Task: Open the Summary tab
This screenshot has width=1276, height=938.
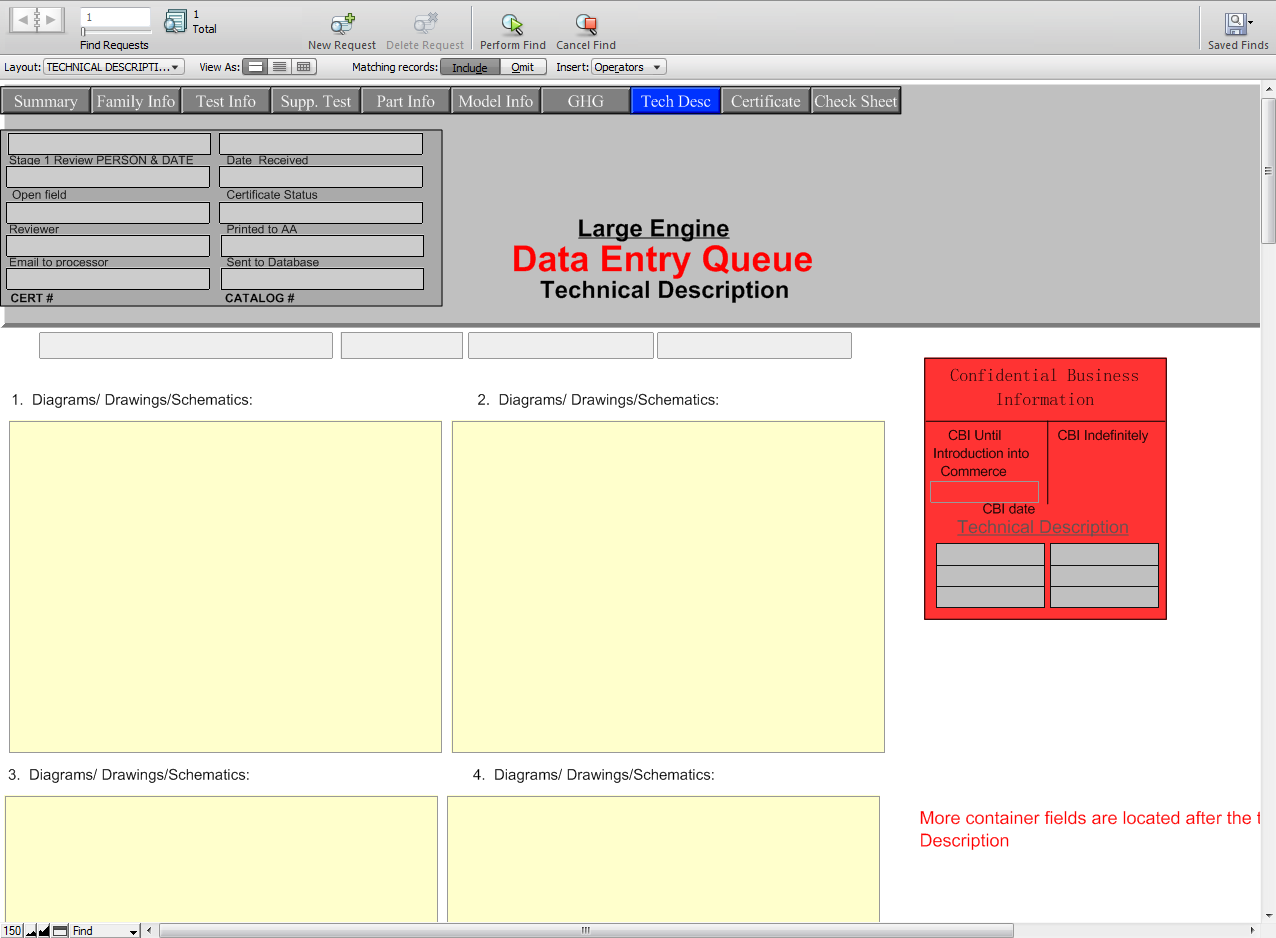Action: pos(46,101)
